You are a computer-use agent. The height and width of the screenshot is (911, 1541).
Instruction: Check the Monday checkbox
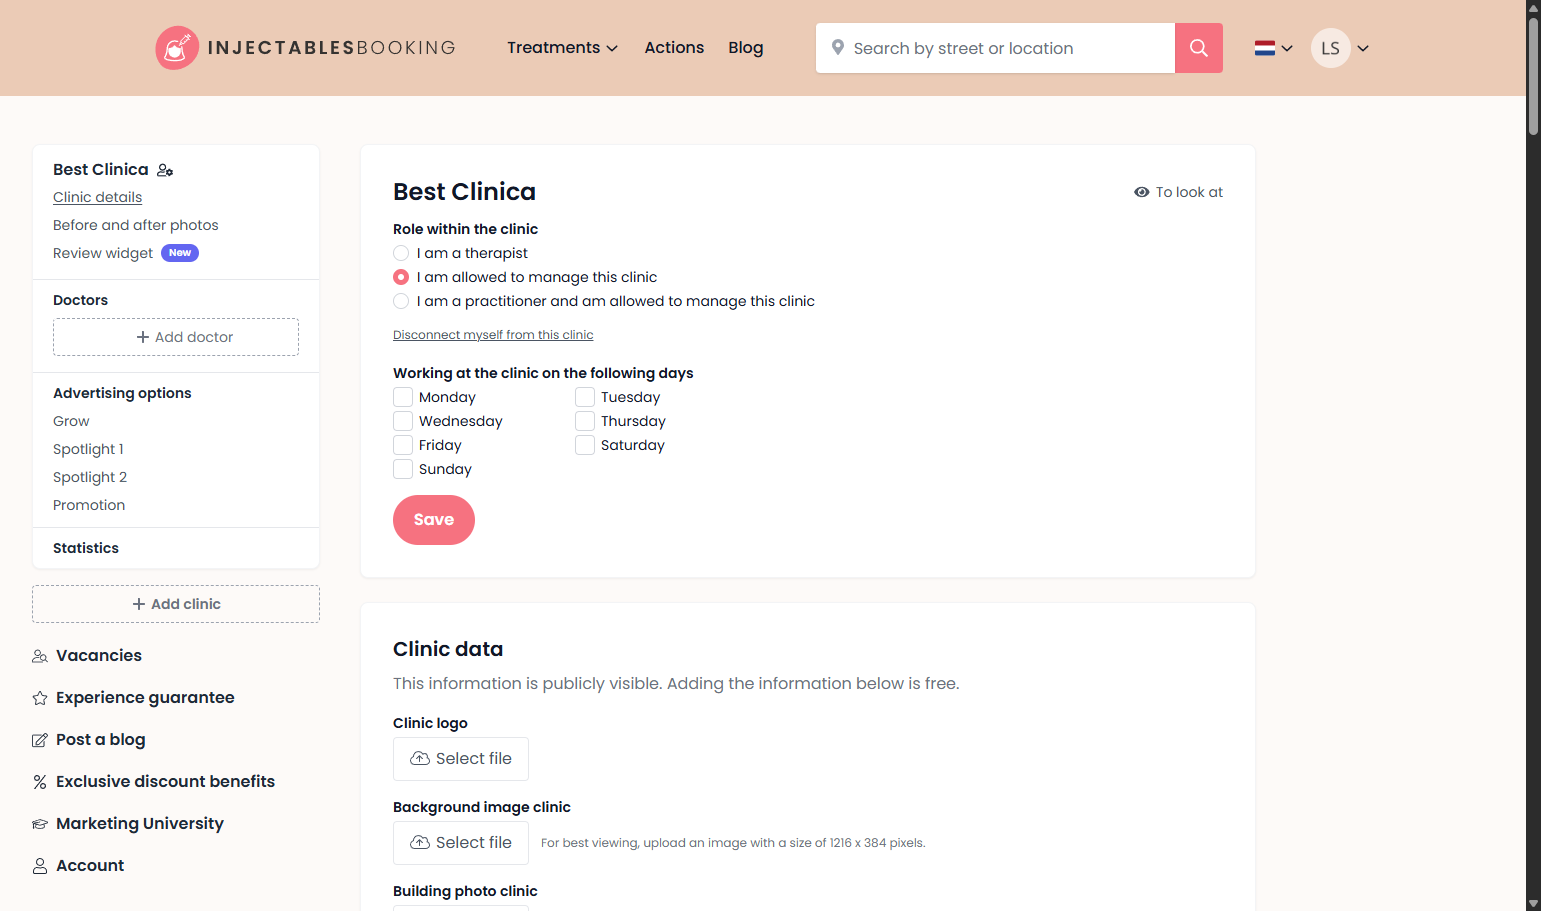click(403, 397)
